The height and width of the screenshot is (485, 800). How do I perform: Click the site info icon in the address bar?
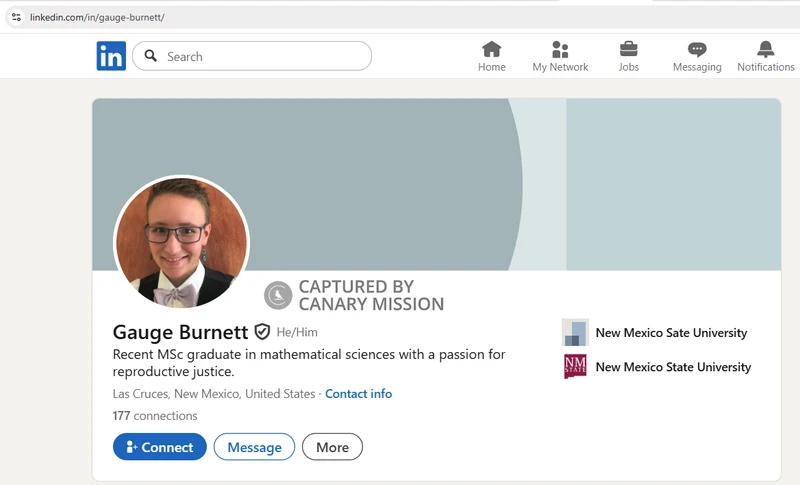tap(16, 17)
